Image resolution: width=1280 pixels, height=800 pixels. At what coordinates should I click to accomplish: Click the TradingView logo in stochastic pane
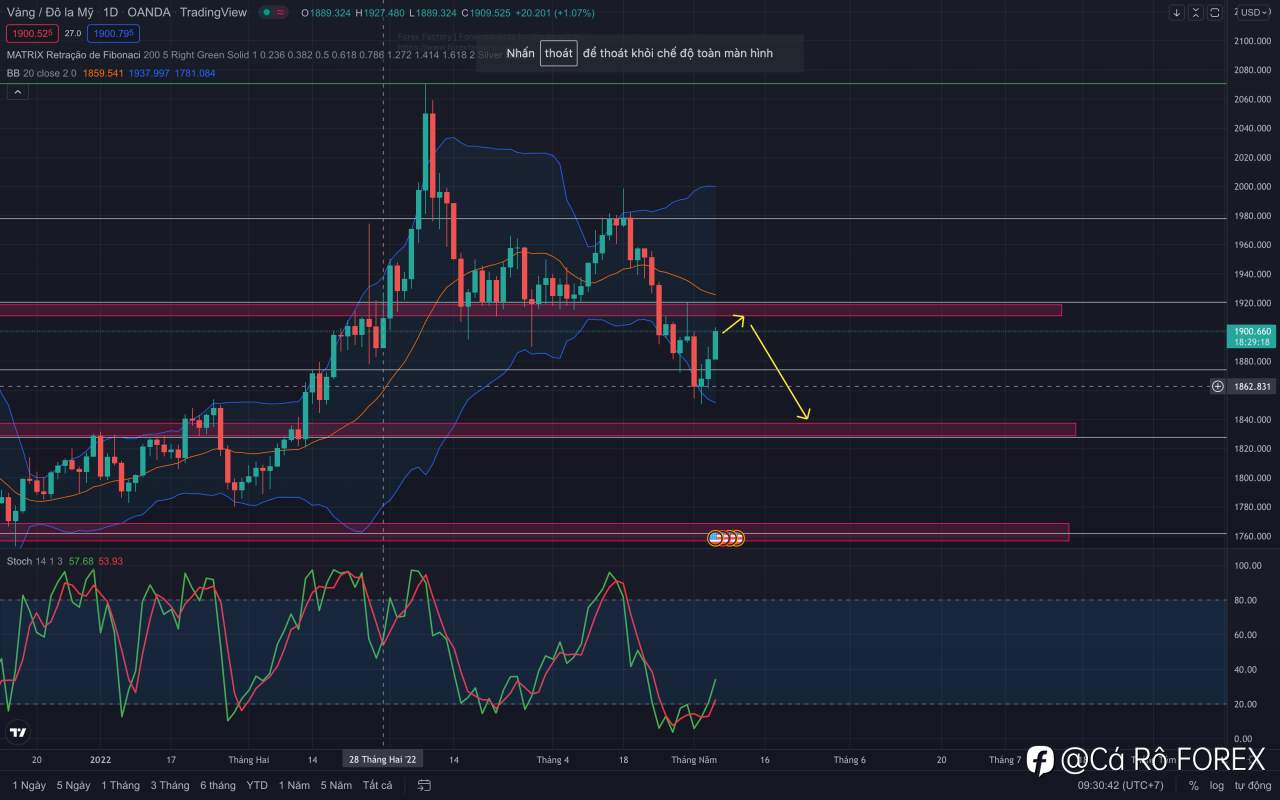(17, 734)
